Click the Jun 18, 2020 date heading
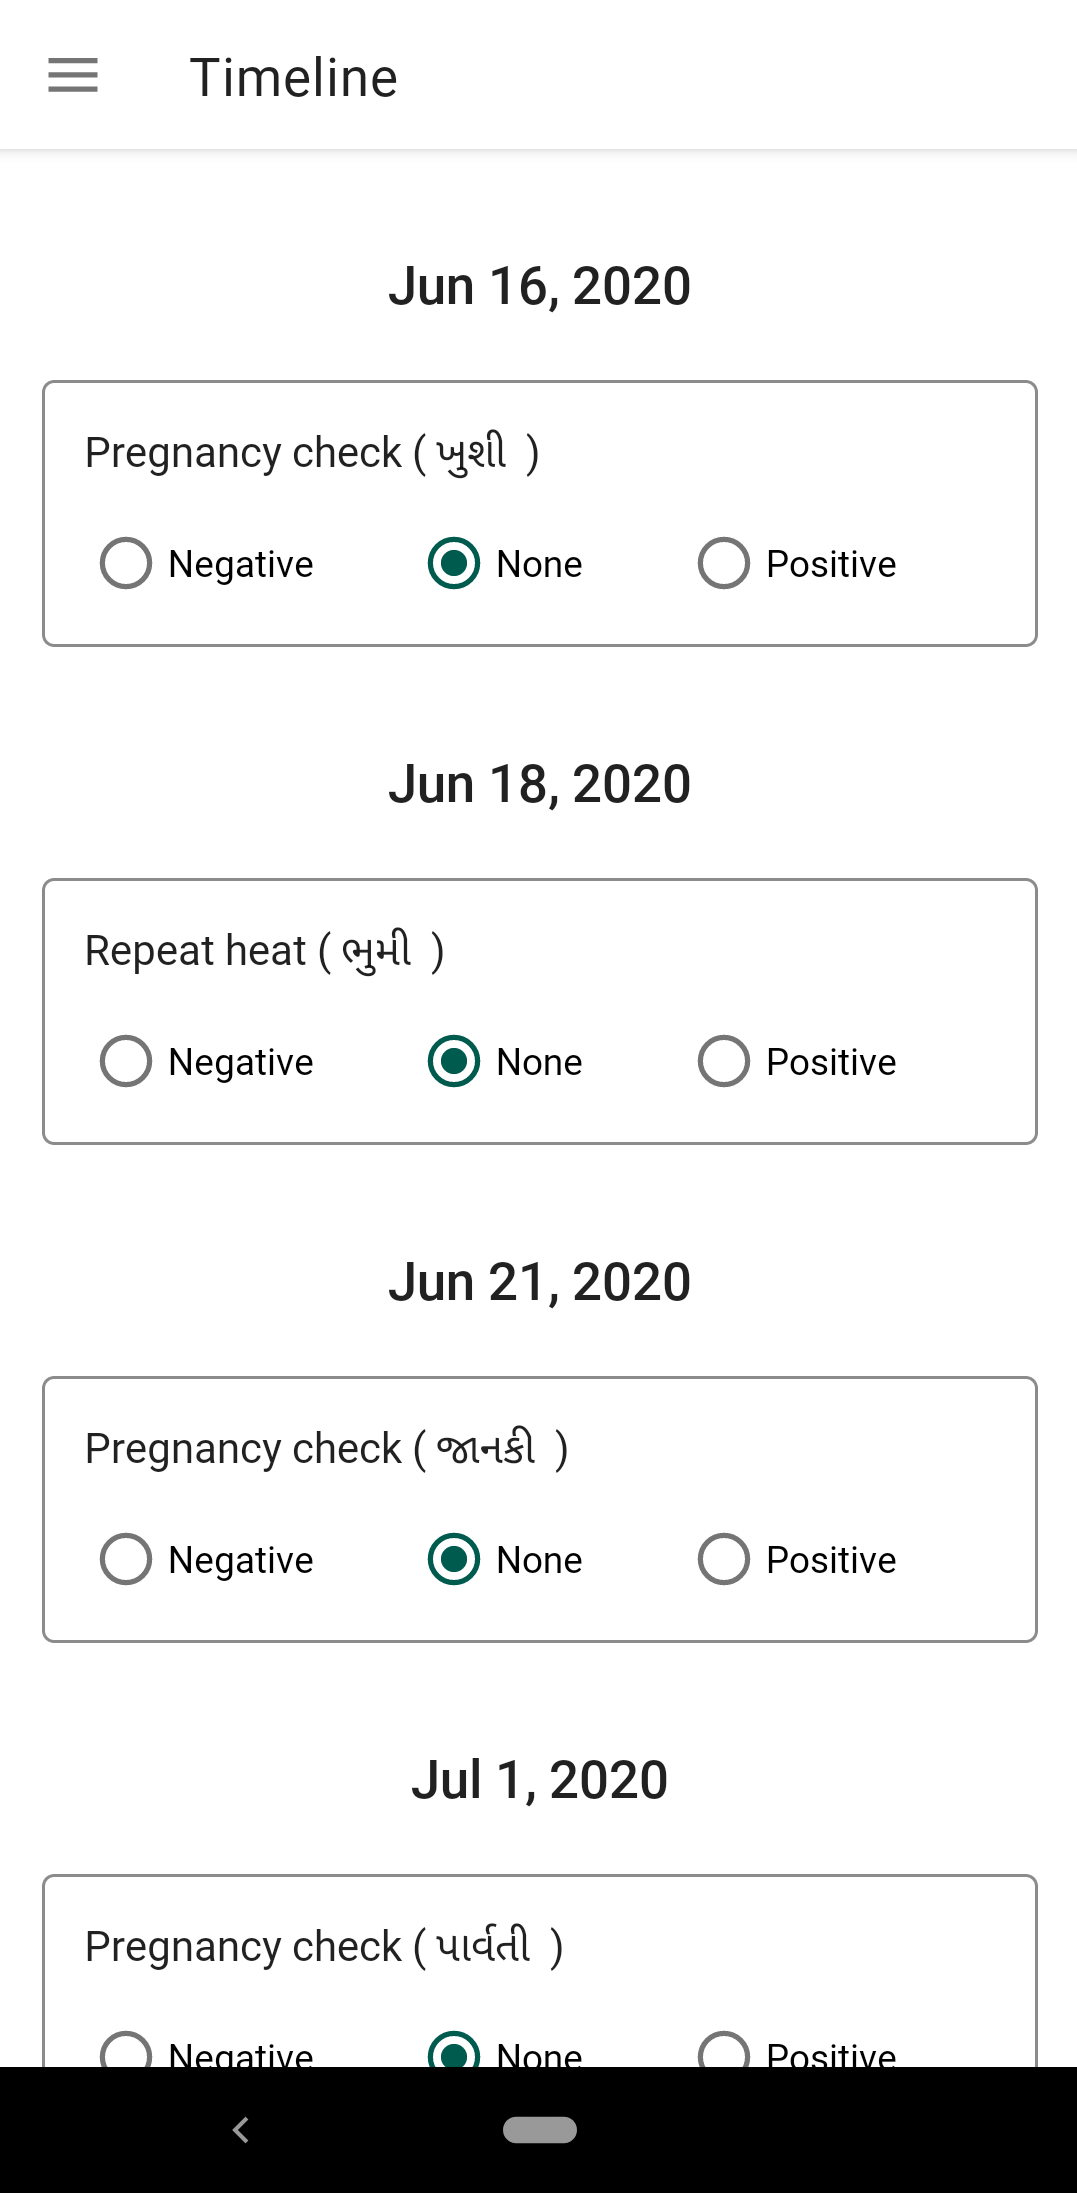The image size is (1077, 2193). 539,784
